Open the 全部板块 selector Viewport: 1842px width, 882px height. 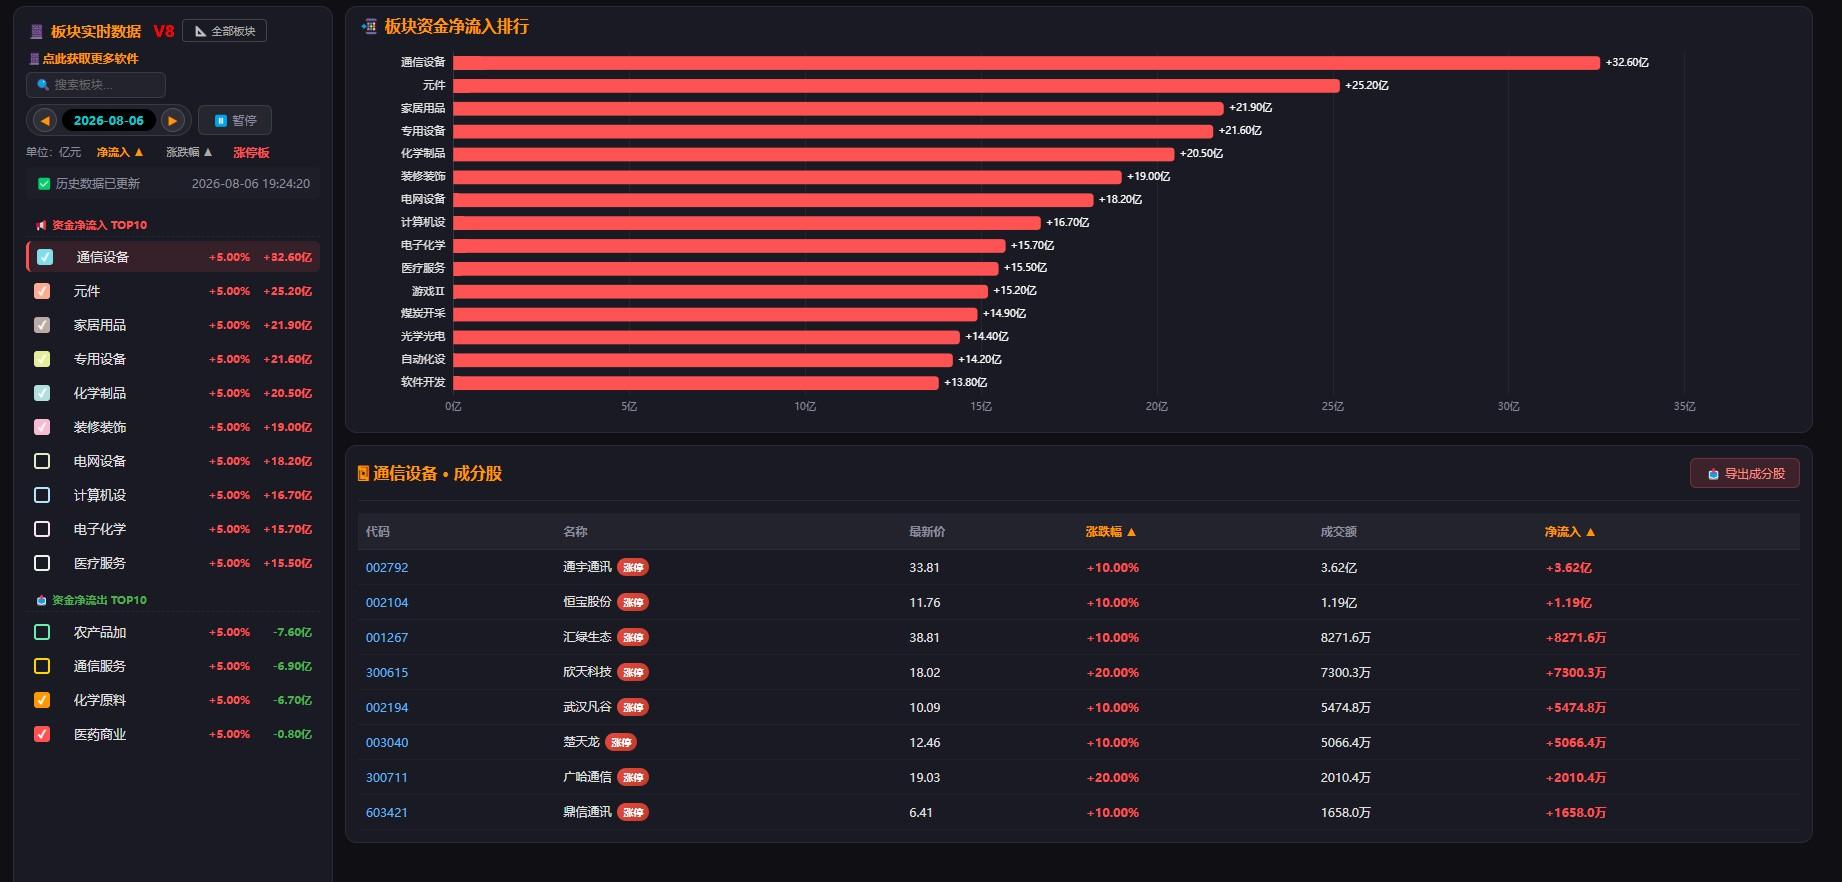(224, 31)
